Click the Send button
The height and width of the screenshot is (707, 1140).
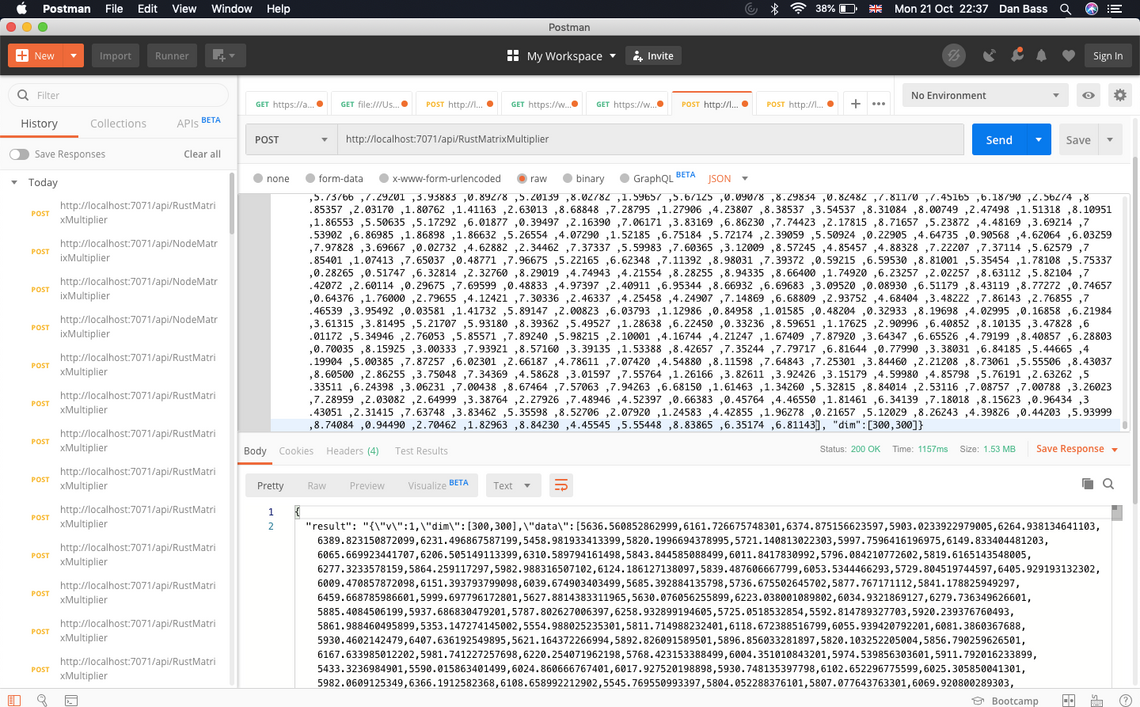point(998,140)
